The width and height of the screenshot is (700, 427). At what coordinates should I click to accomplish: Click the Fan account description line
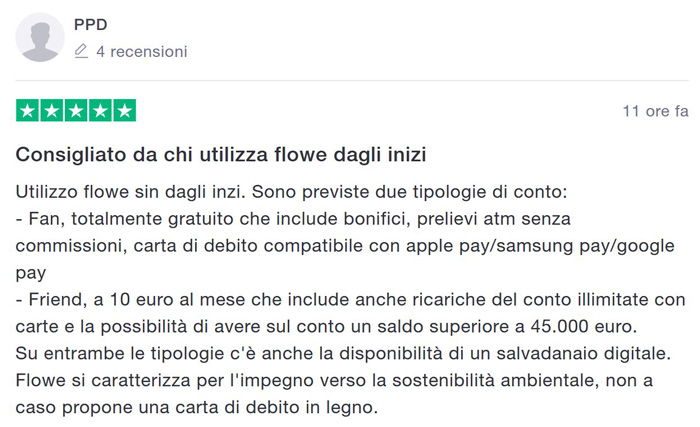[293, 219]
